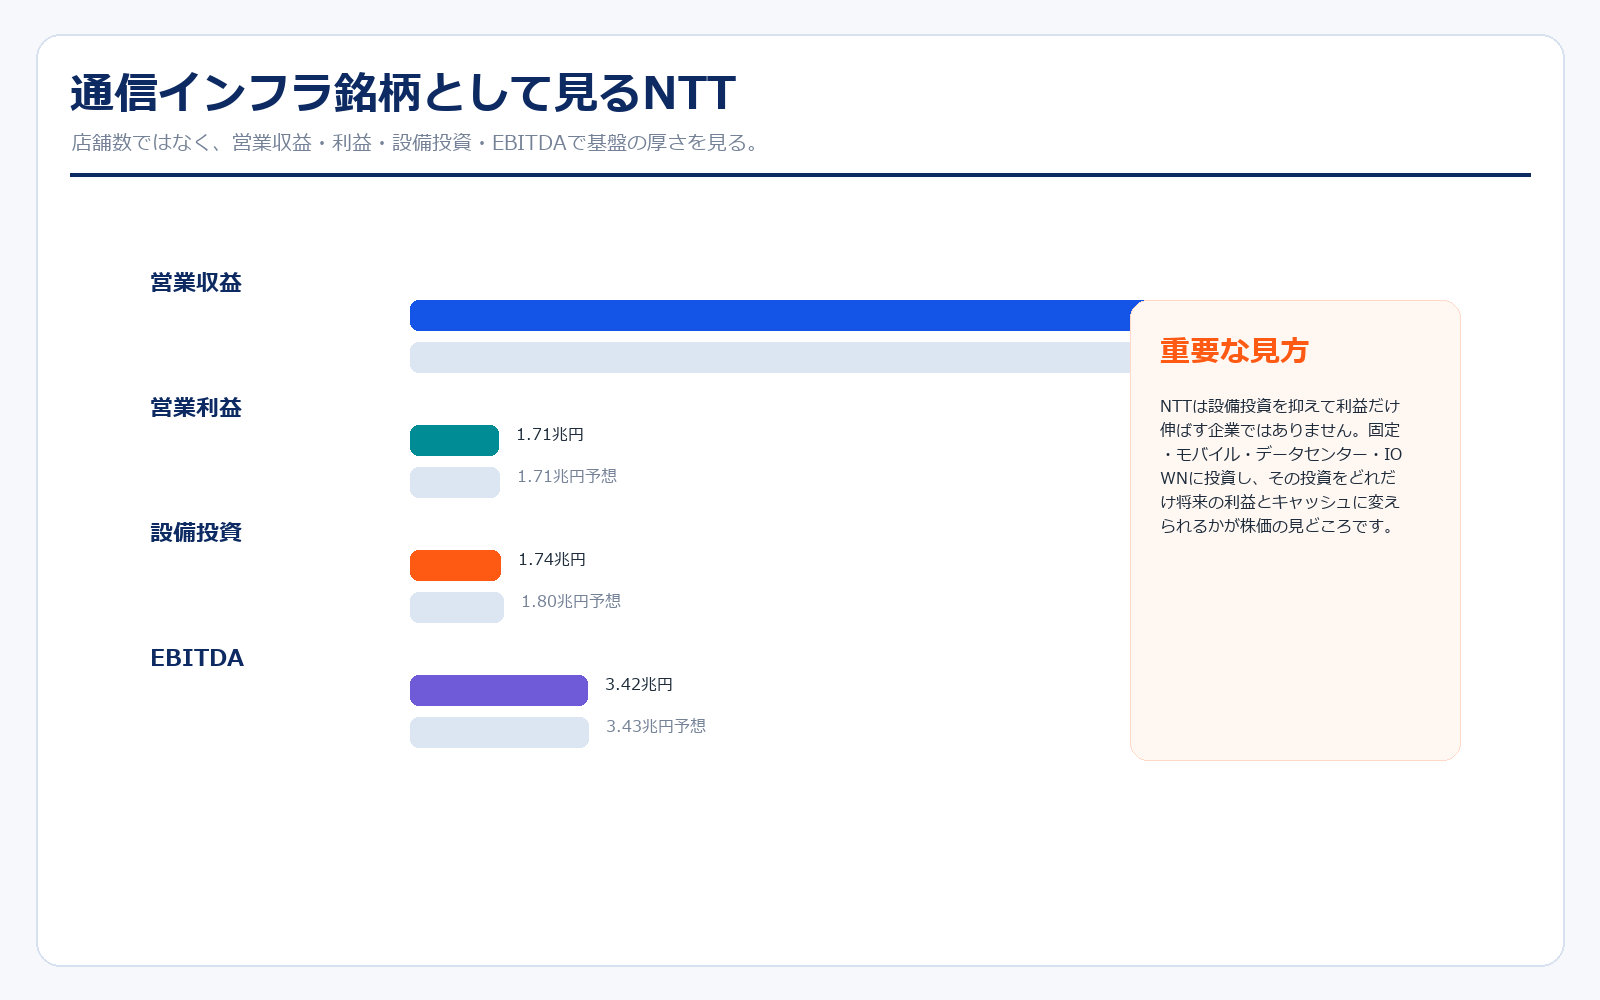Click the gray bar beside 1.71兆円予想
1600x1000 pixels.
(455, 482)
